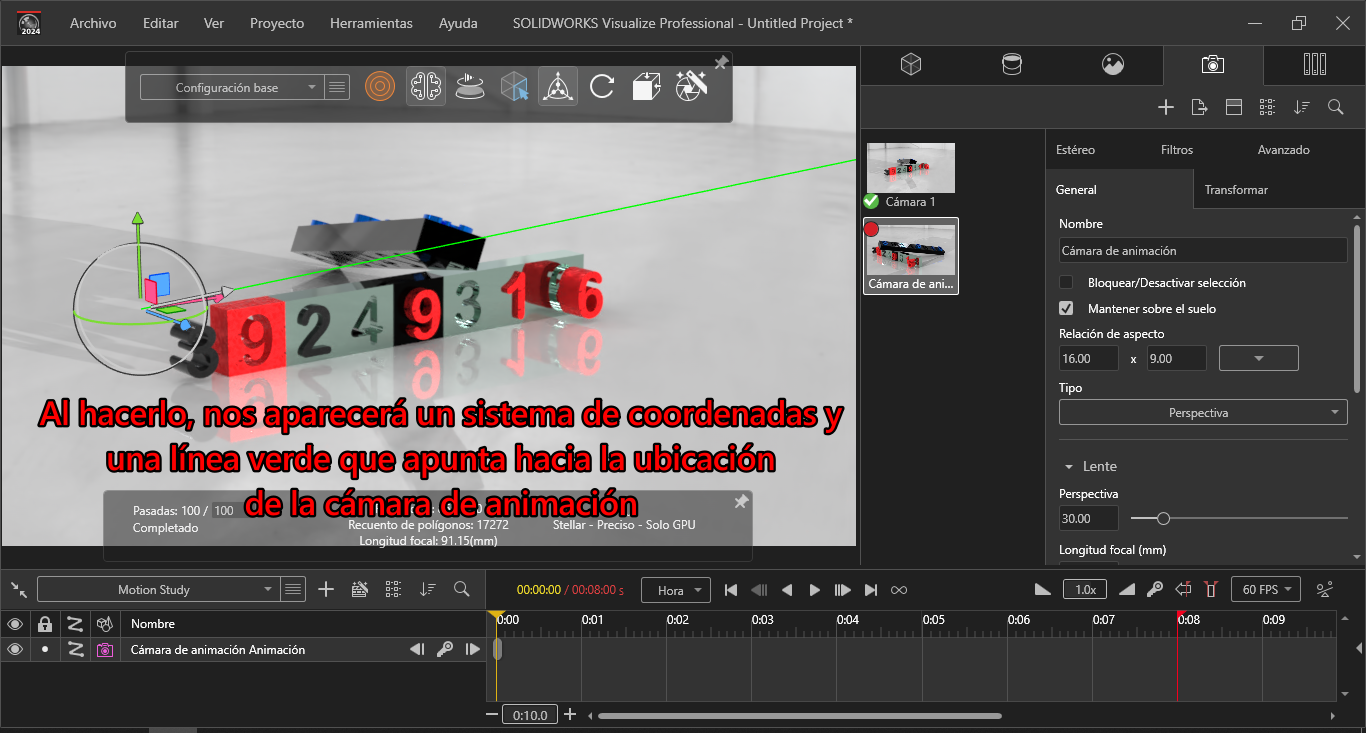Click the orange concentric rings render icon
The width and height of the screenshot is (1366, 733).
pos(379,87)
